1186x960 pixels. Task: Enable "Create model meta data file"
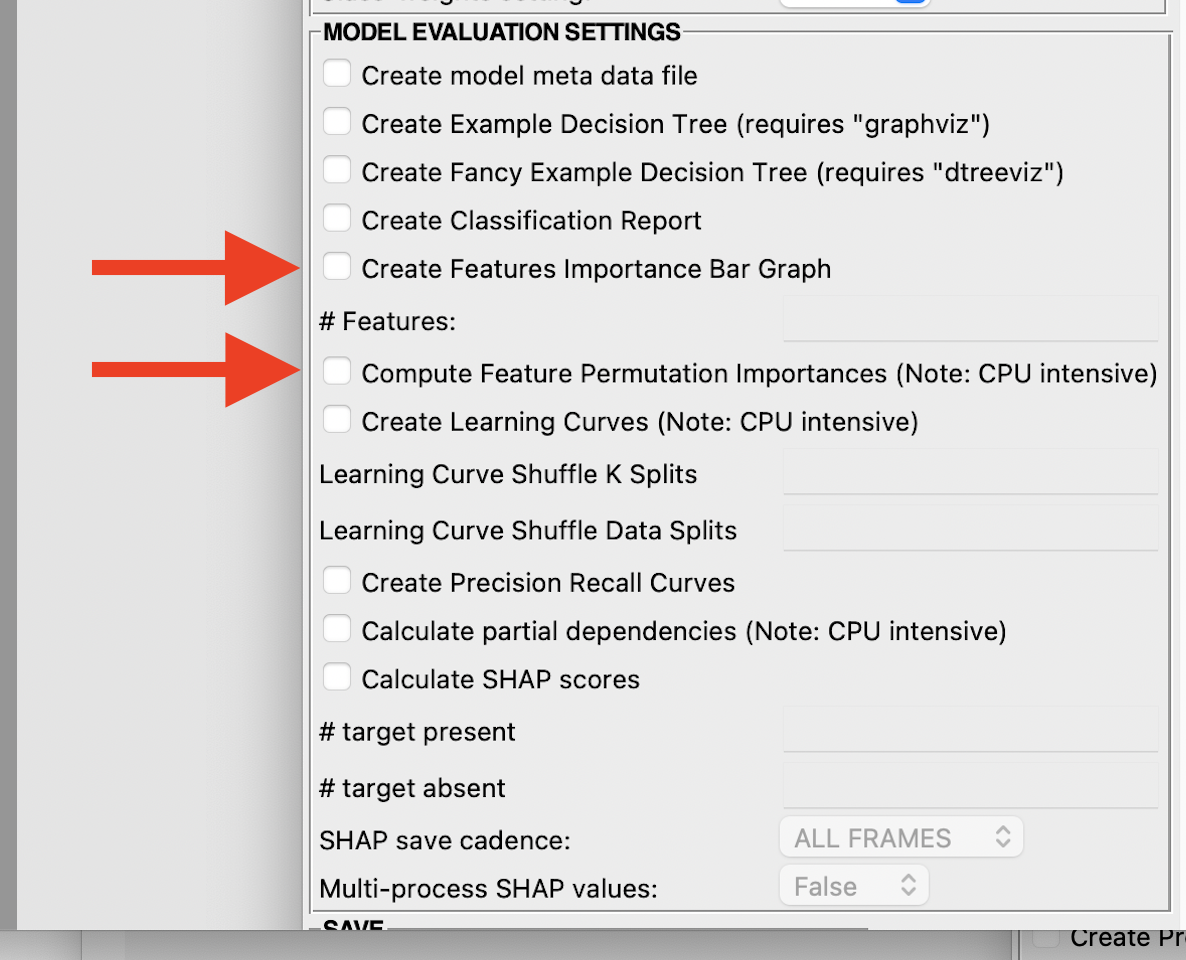(337, 72)
